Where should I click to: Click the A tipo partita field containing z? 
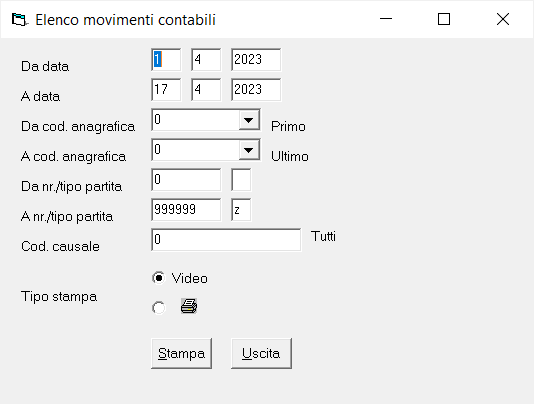(x=241, y=209)
